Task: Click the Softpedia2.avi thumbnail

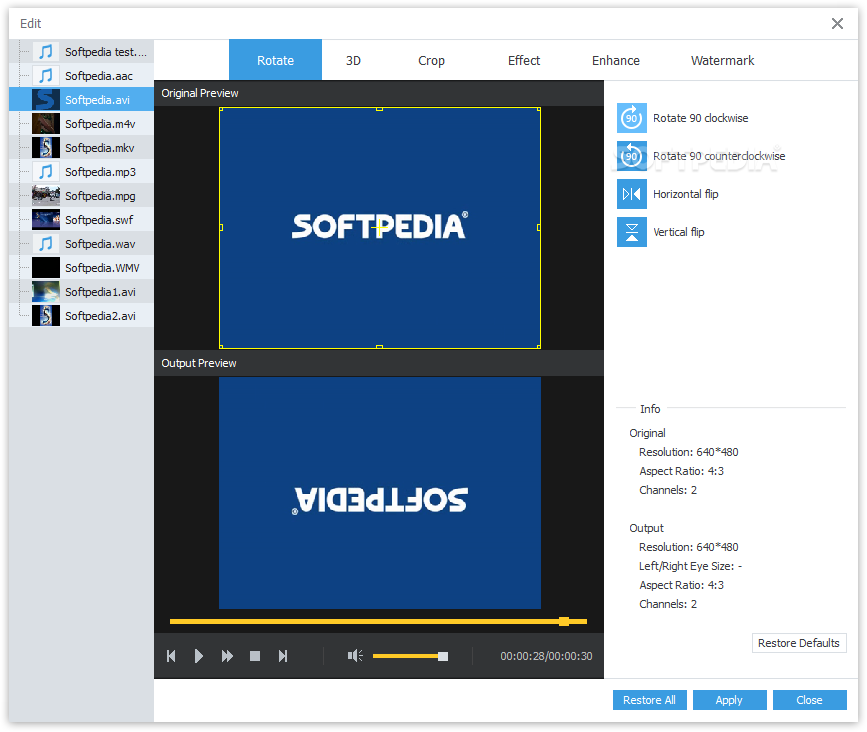Action: 46,316
